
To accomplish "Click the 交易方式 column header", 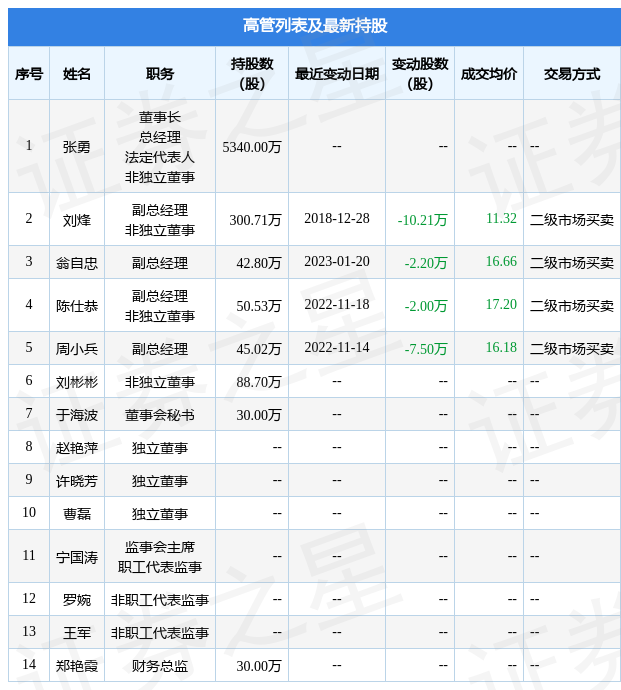I will click(x=572, y=74).
